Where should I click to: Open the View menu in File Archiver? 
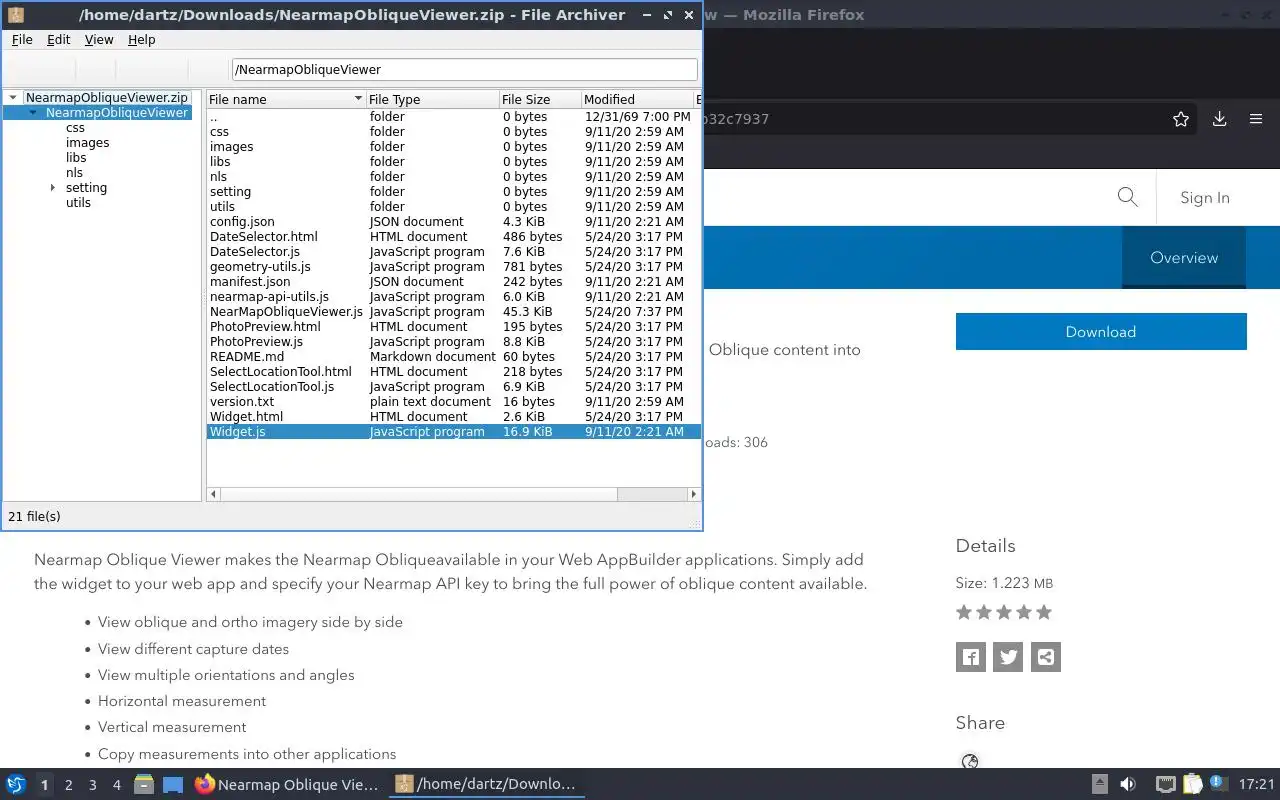(99, 40)
